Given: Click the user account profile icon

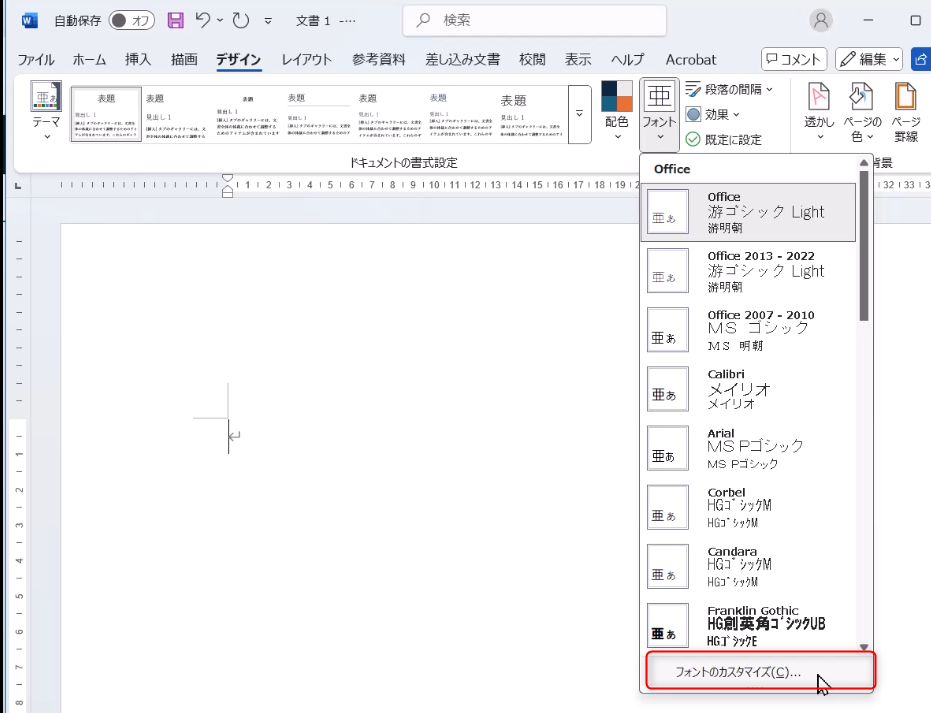Looking at the screenshot, I should coord(821,20).
